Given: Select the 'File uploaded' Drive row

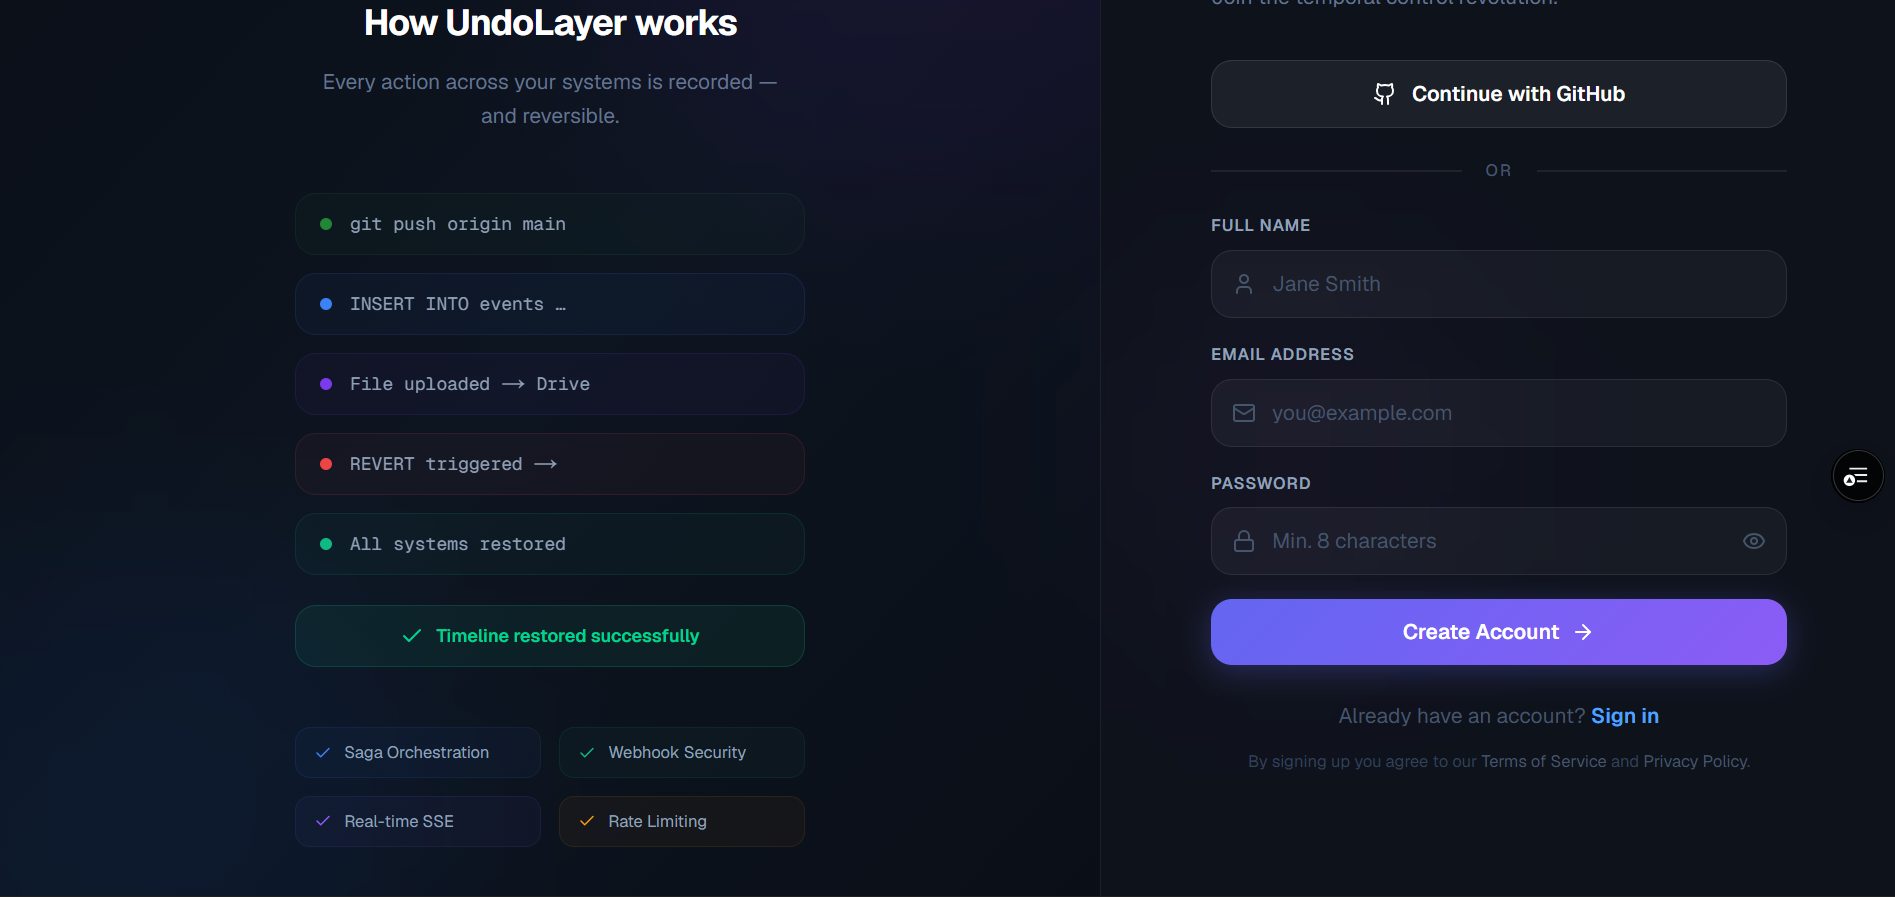Looking at the screenshot, I should (550, 384).
